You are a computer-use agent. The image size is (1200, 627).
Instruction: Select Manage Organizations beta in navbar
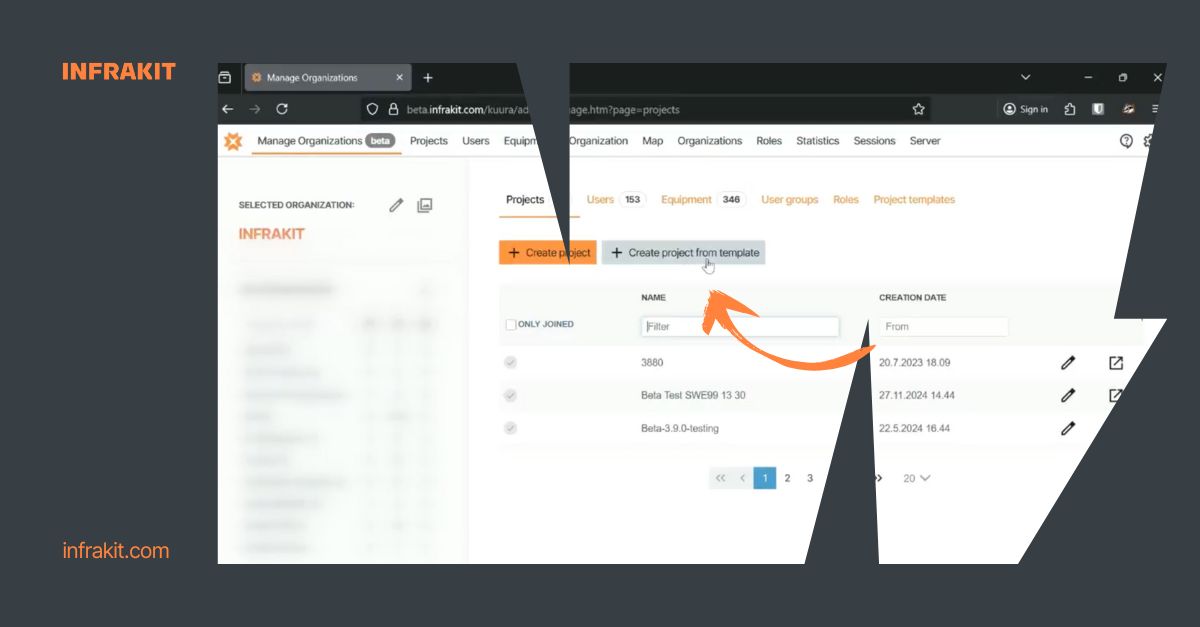326,141
